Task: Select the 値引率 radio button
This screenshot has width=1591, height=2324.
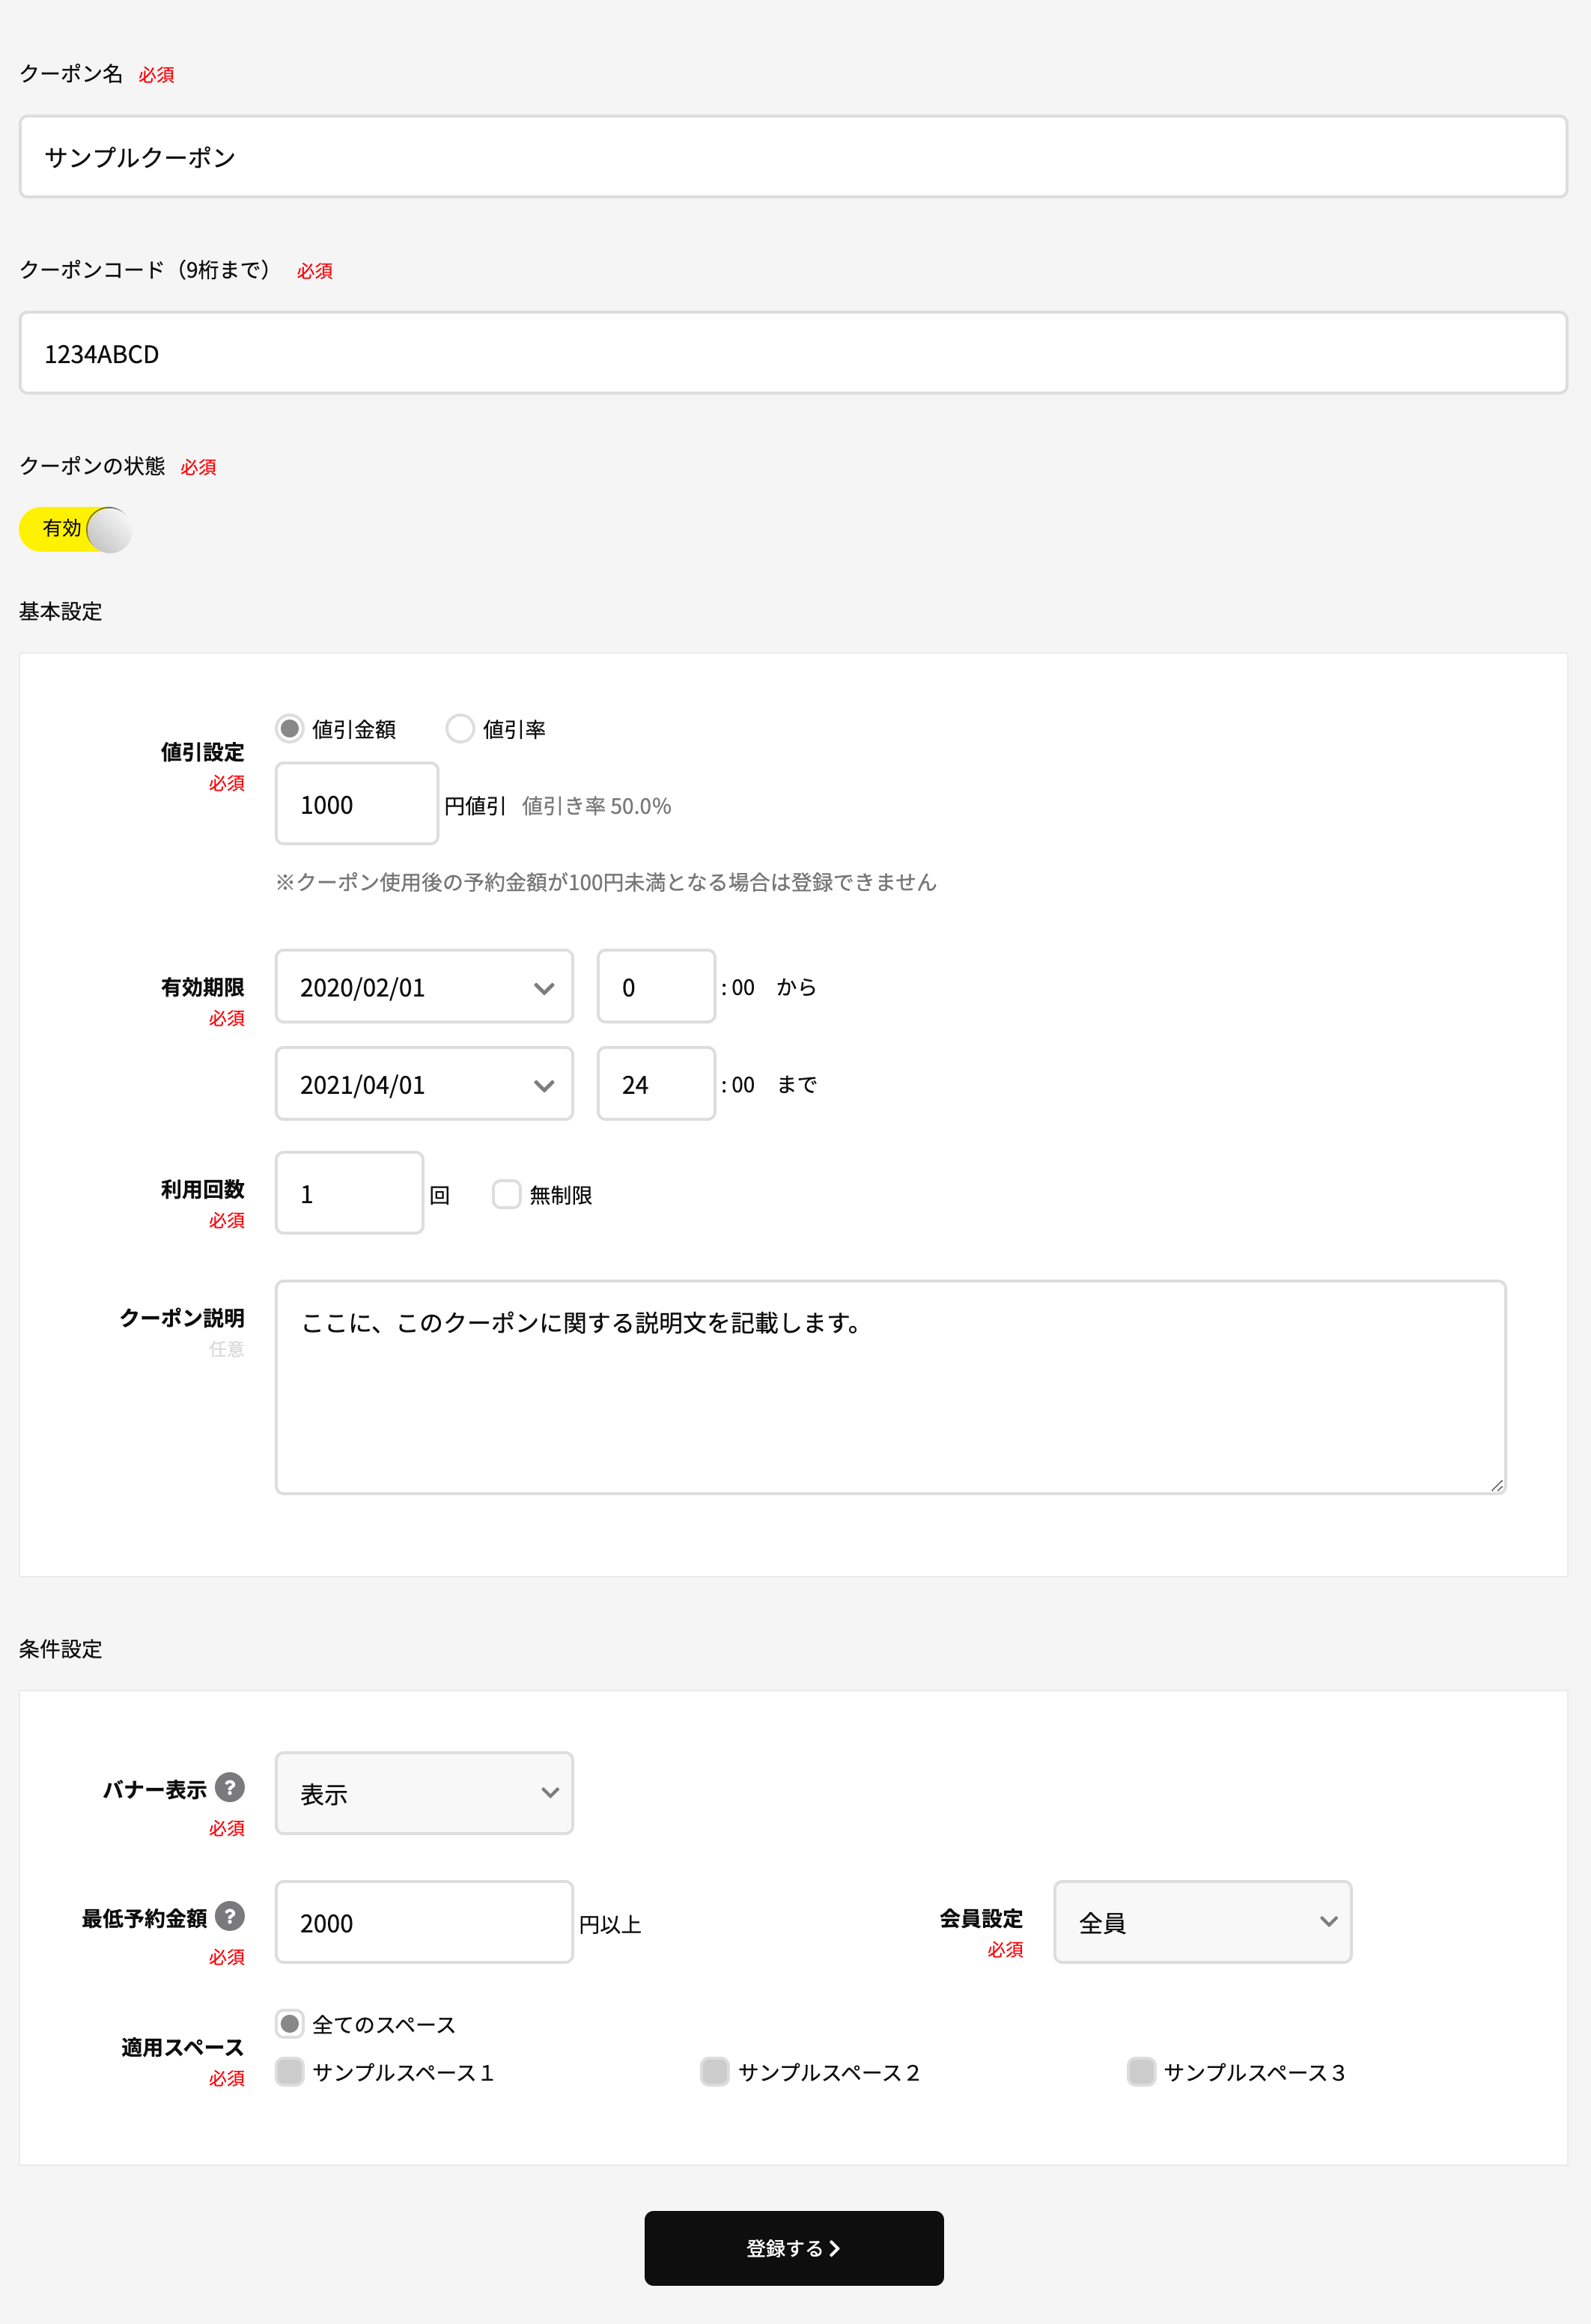Action: [460, 729]
